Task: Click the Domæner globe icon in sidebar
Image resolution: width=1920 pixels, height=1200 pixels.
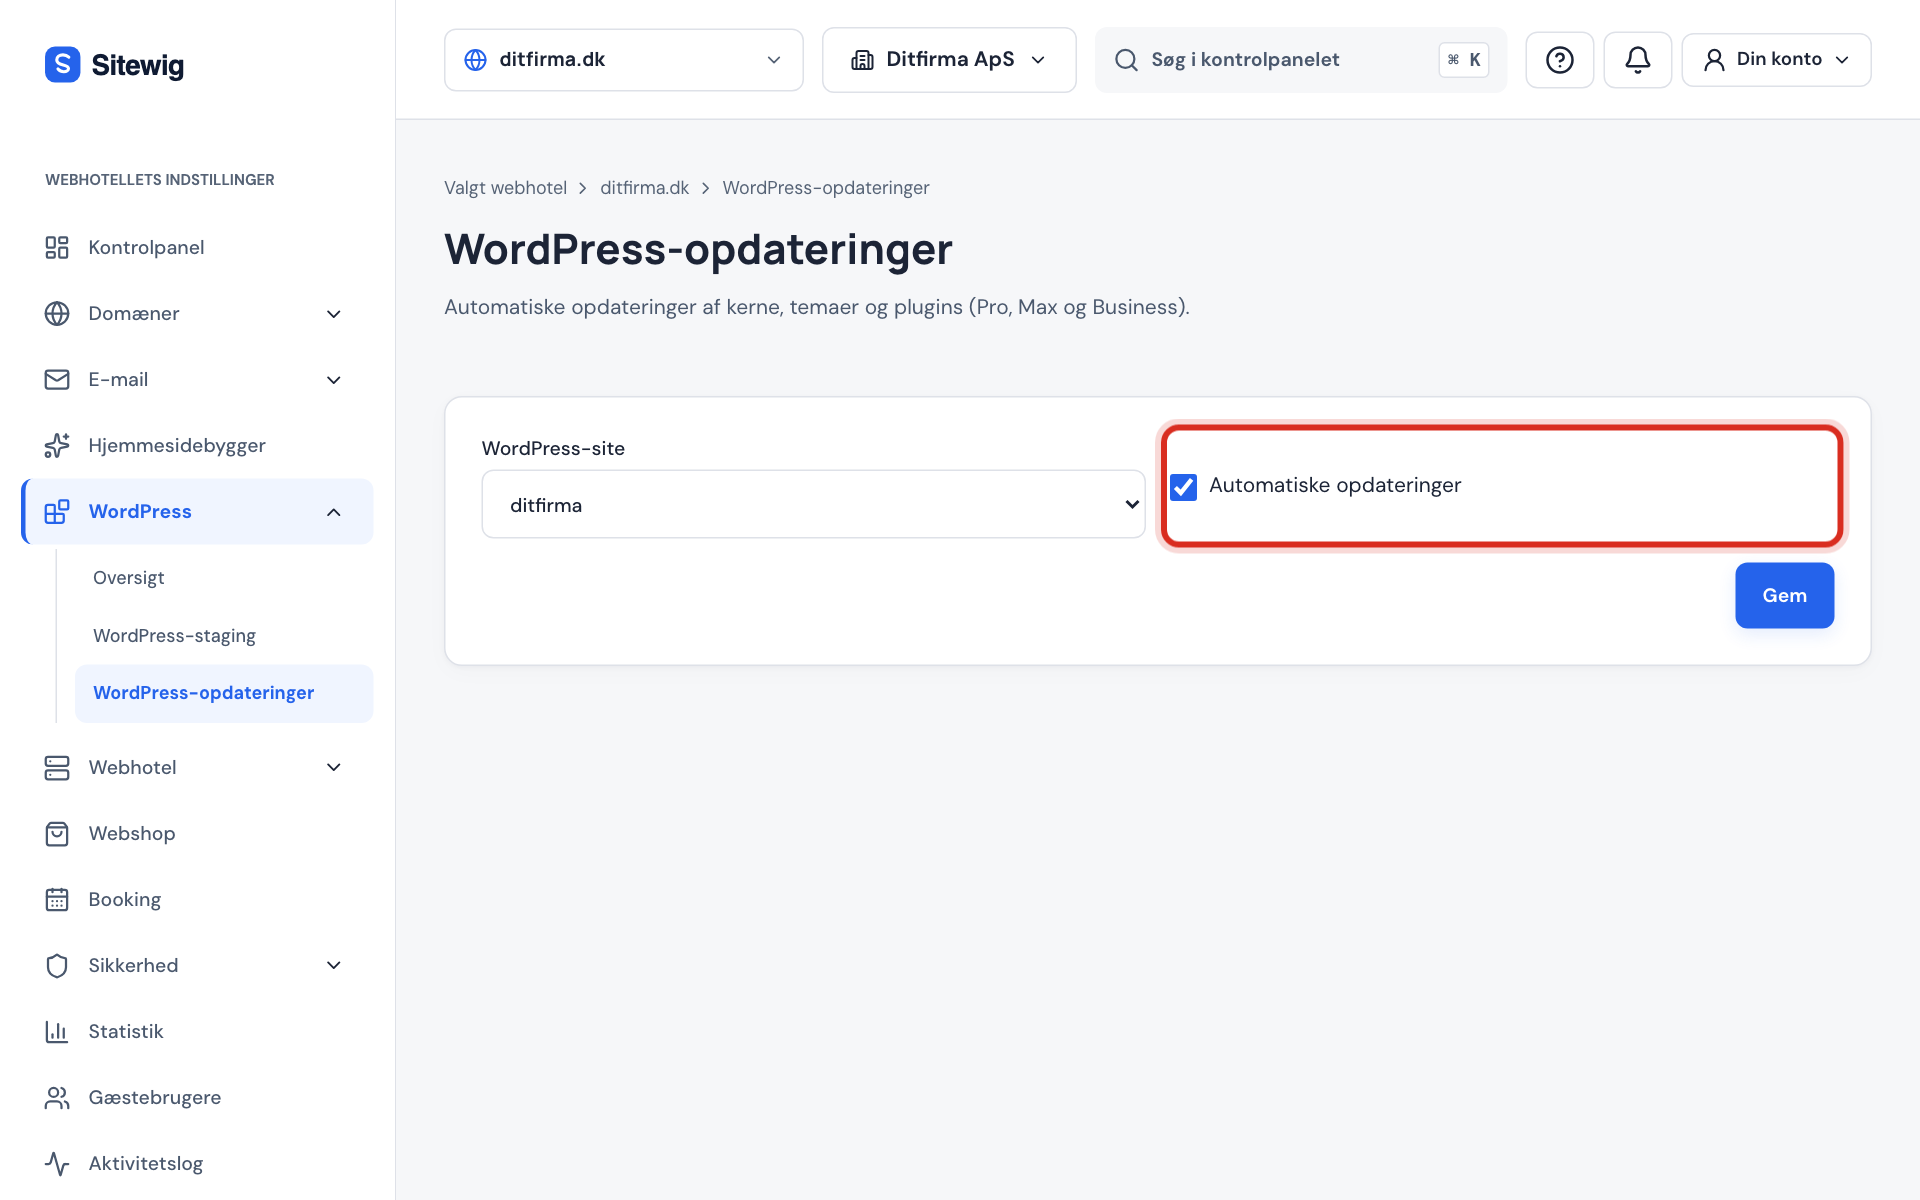Action: pos(57,314)
